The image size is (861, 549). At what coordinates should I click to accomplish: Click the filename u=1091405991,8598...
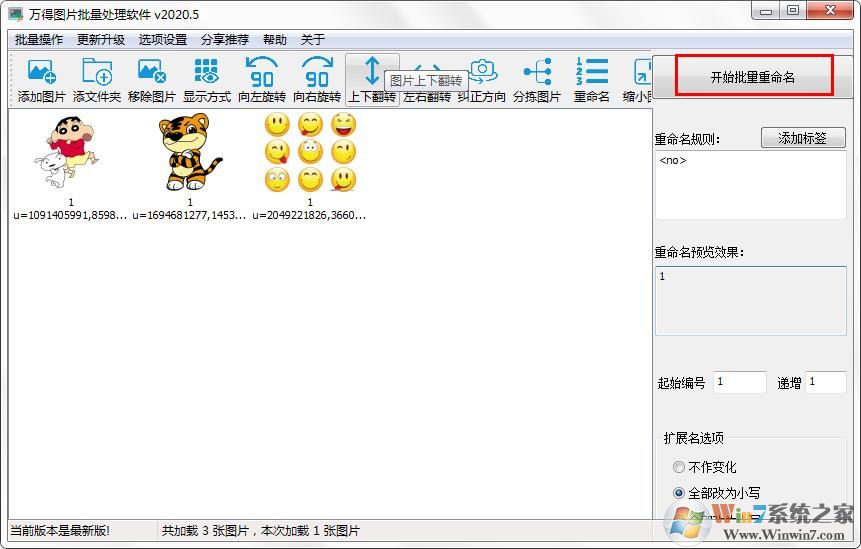tap(70, 215)
